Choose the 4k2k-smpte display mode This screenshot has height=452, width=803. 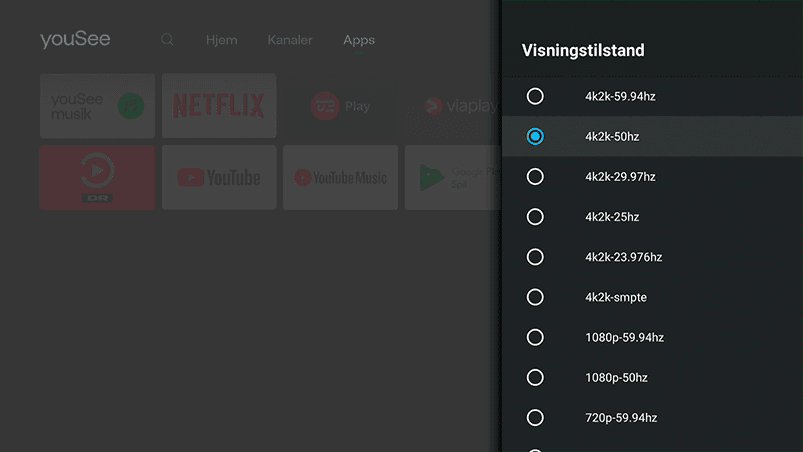pyautogui.click(x=535, y=297)
